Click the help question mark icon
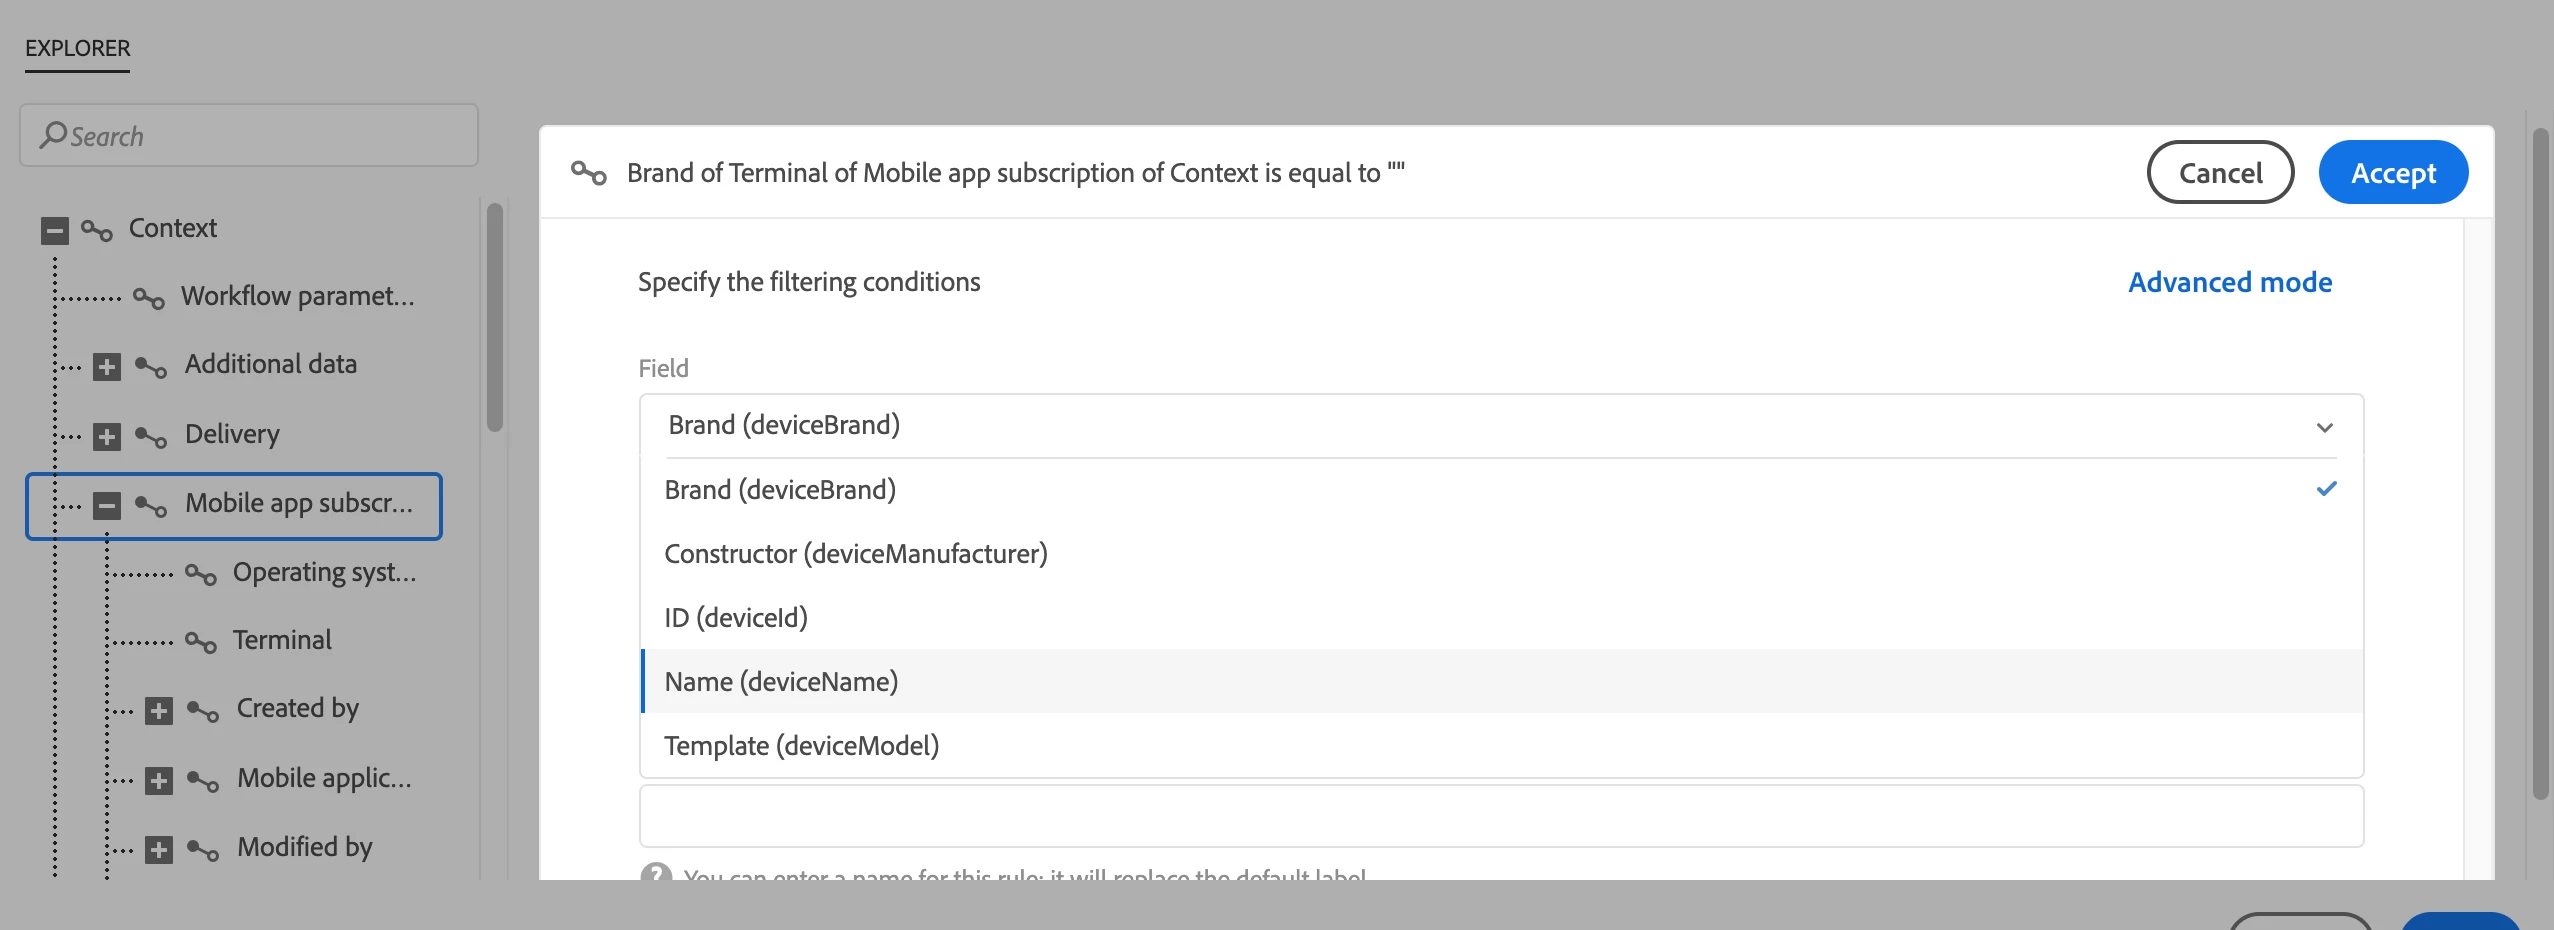 (656, 874)
